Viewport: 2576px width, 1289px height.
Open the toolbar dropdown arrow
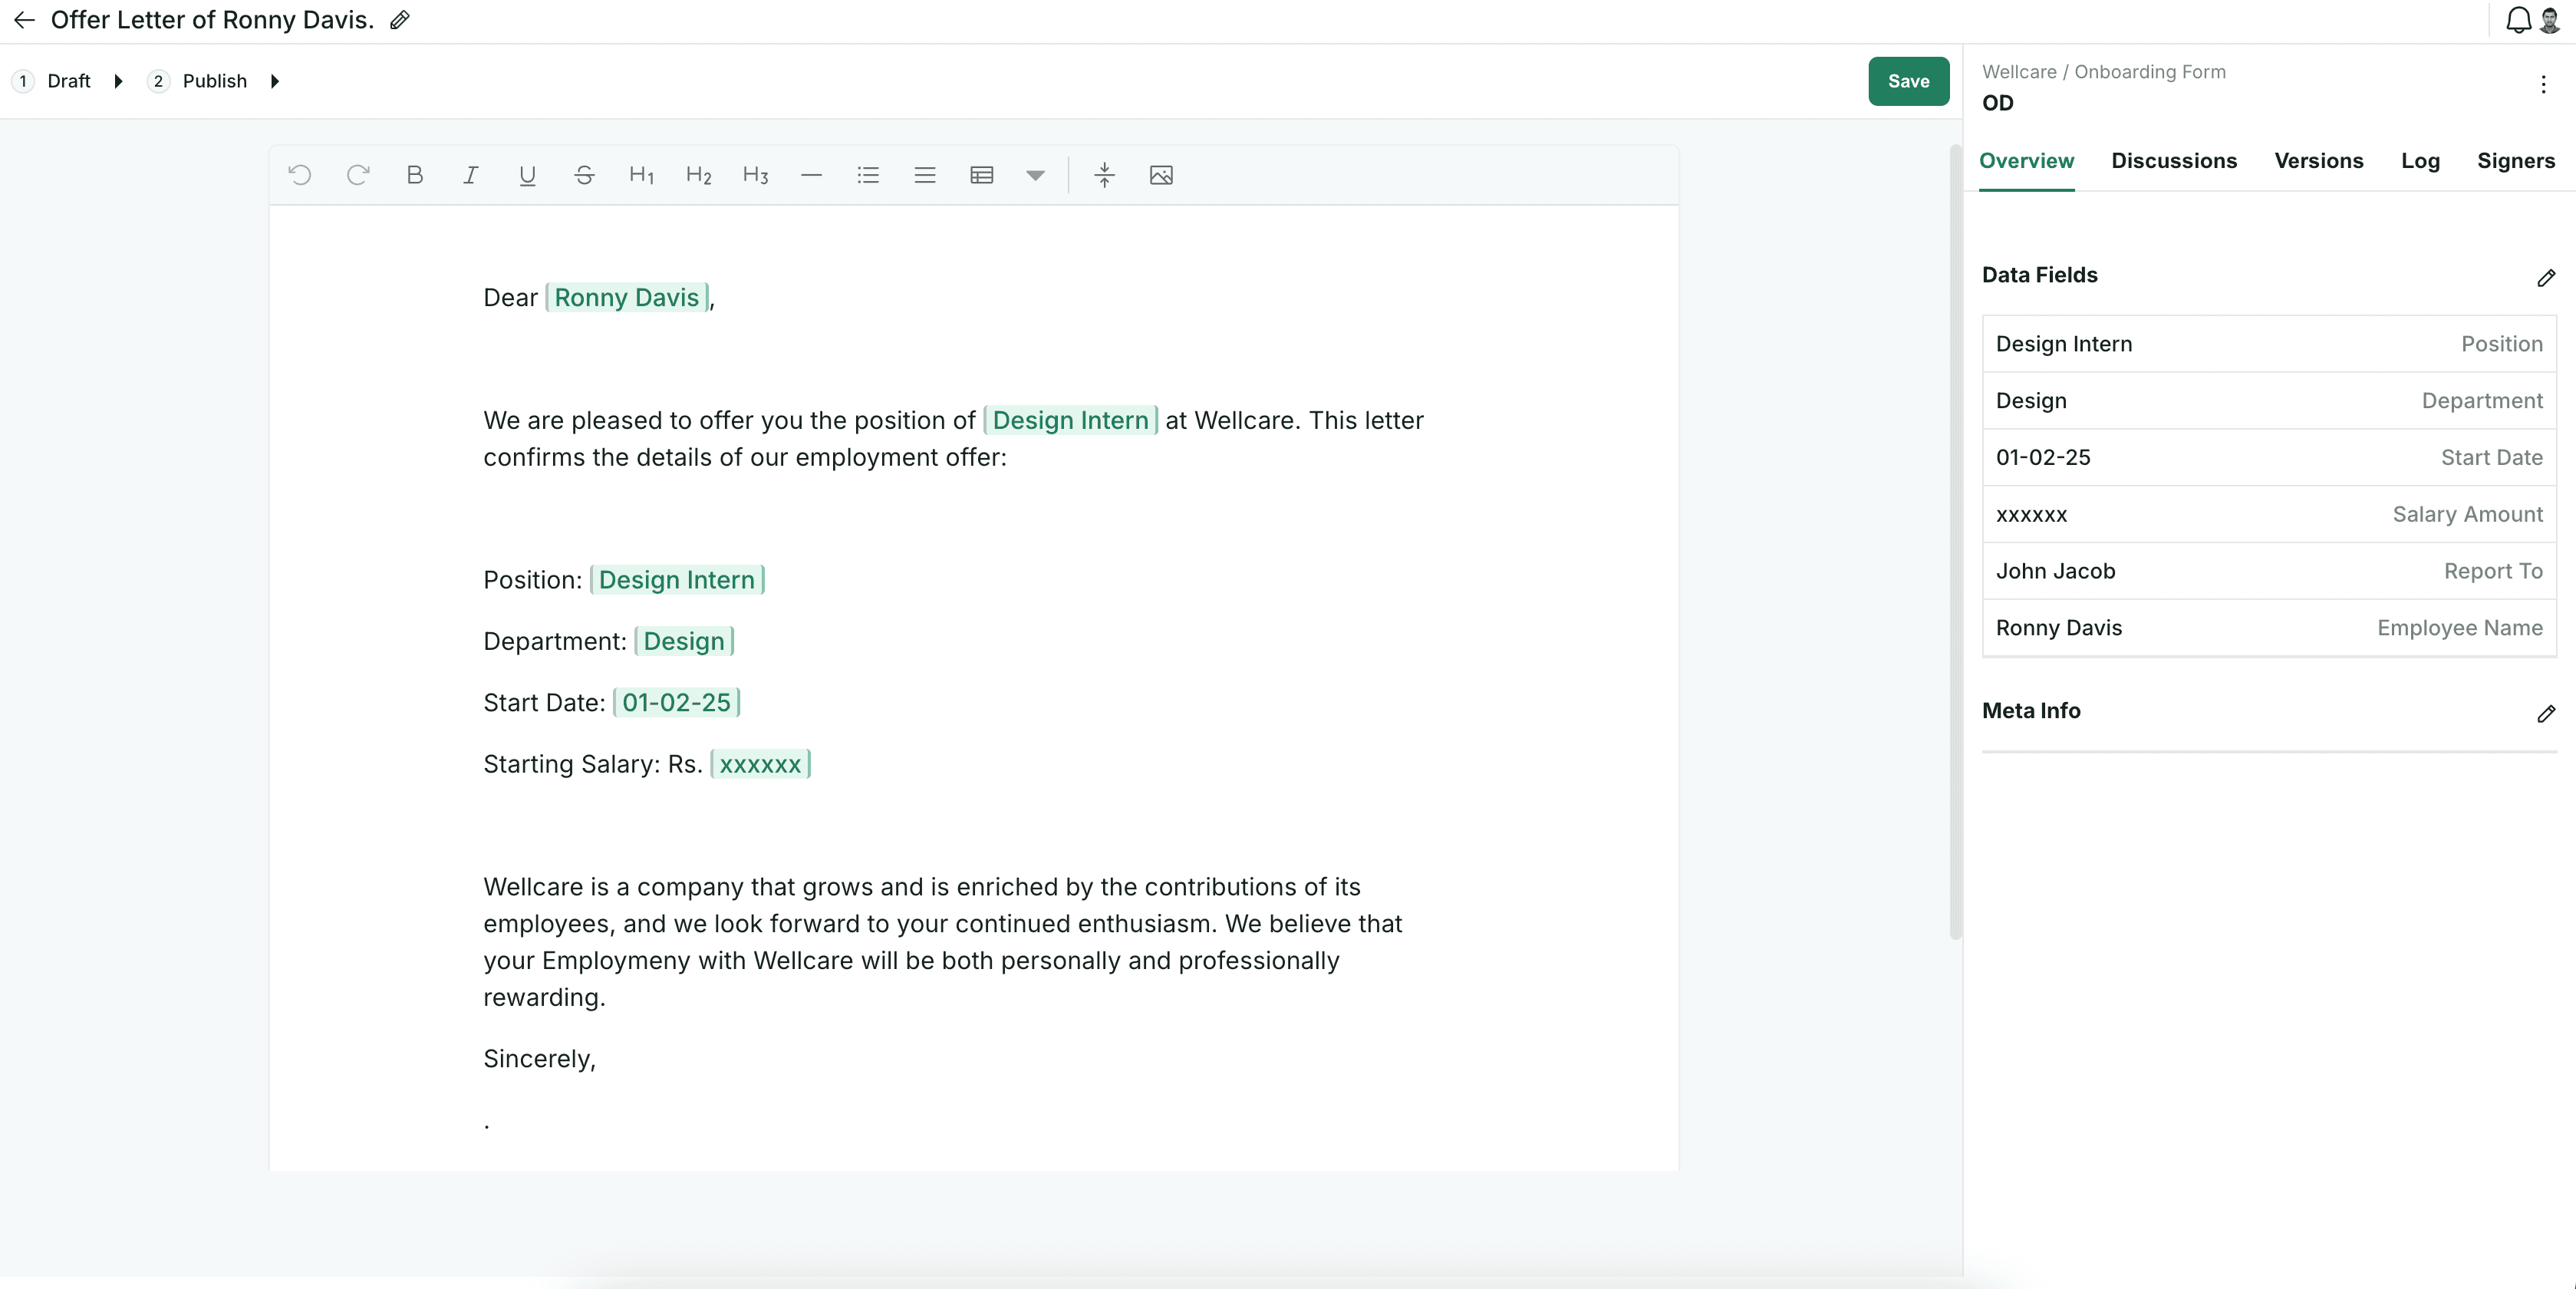[x=1035, y=175]
